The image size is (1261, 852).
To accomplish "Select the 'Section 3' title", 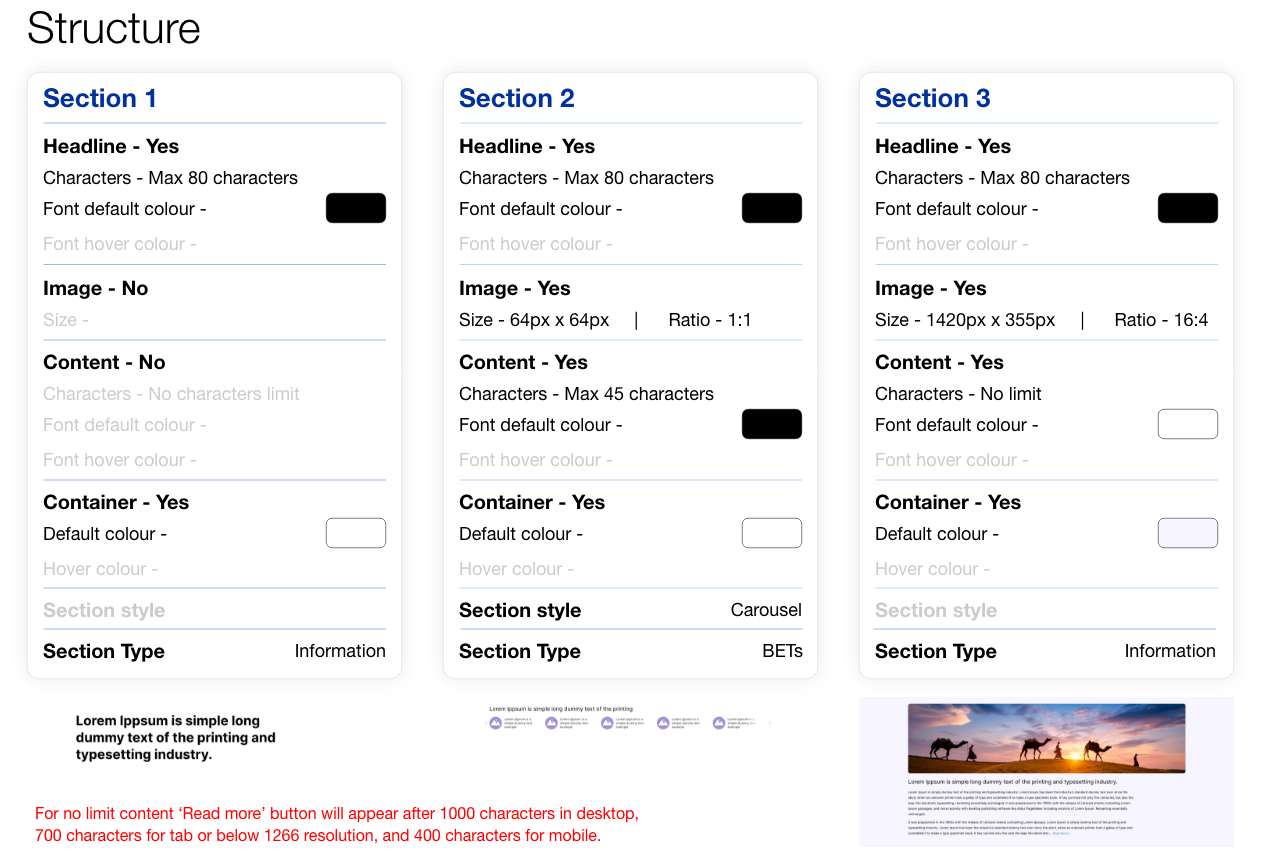I will pyautogui.click(x=932, y=98).
